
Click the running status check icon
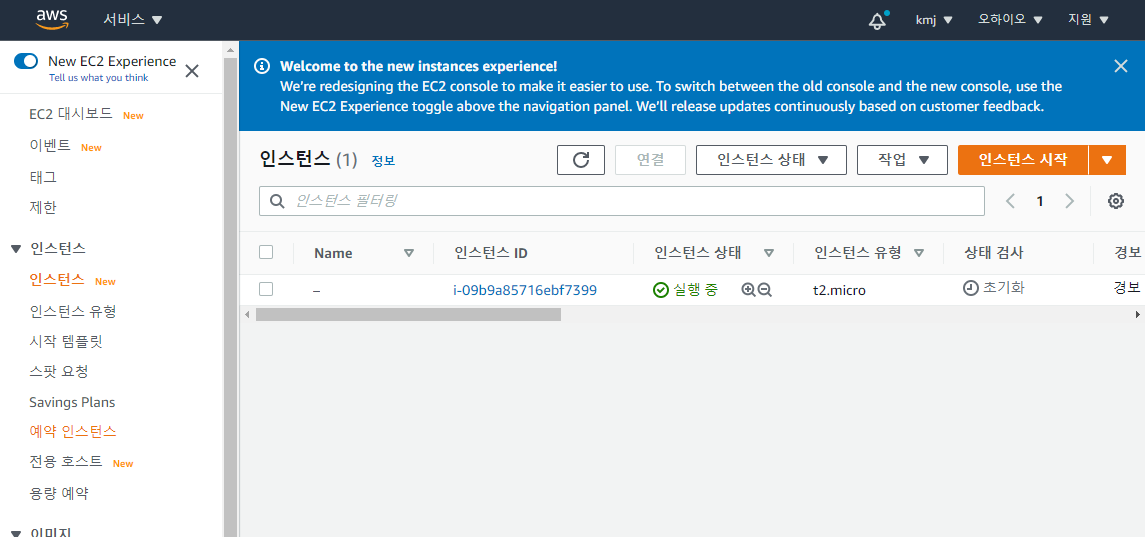pos(660,290)
